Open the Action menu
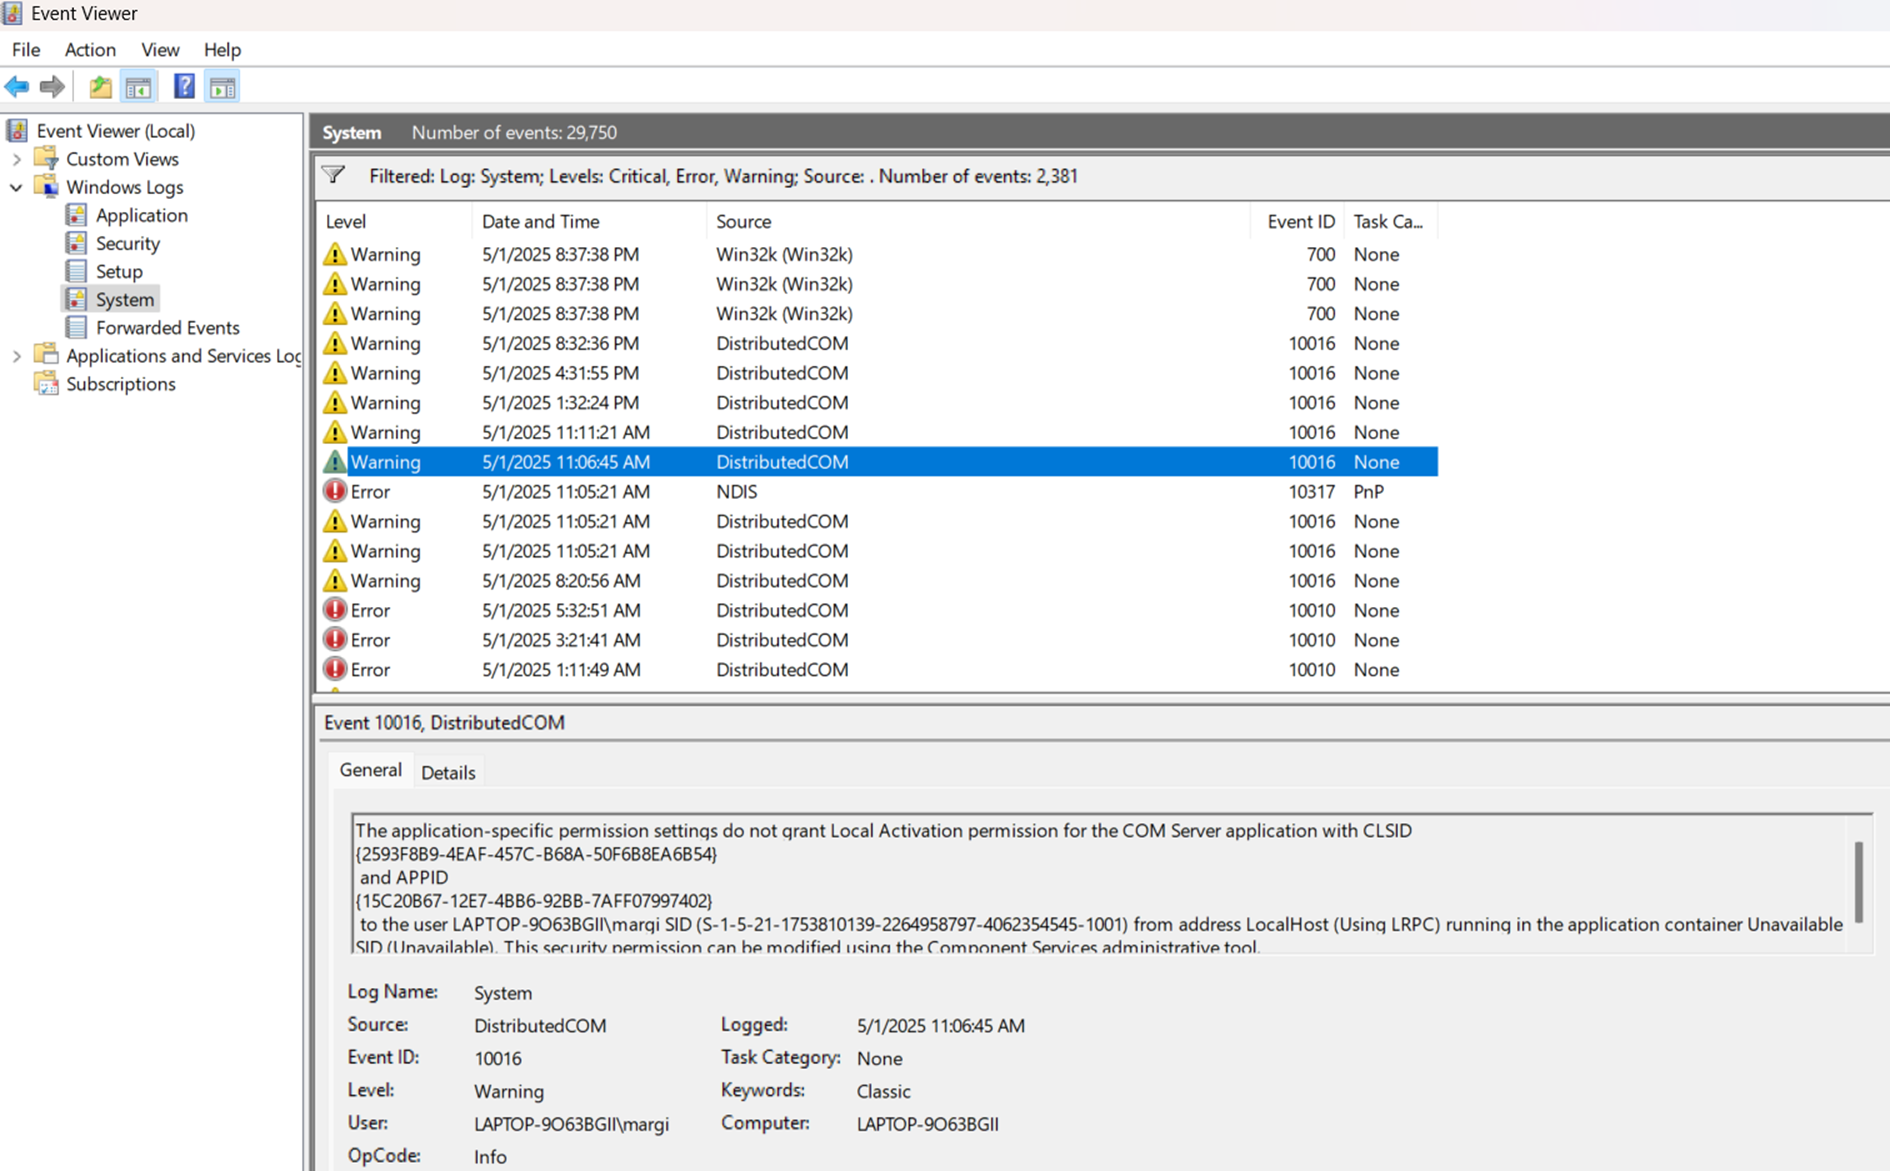Image resolution: width=1890 pixels, height=1171 pixels. (90, 49)
